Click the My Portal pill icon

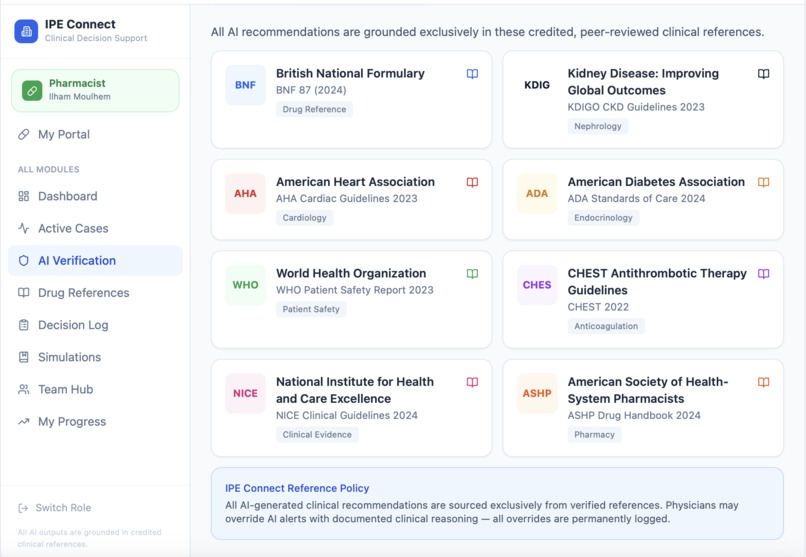[x=24, y=135]
